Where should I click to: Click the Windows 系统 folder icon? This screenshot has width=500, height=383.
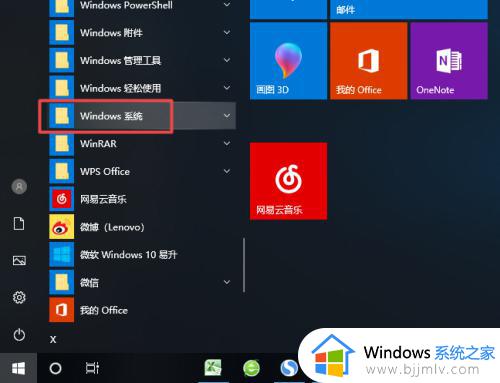pyautogui.click(x=62, y=116)
